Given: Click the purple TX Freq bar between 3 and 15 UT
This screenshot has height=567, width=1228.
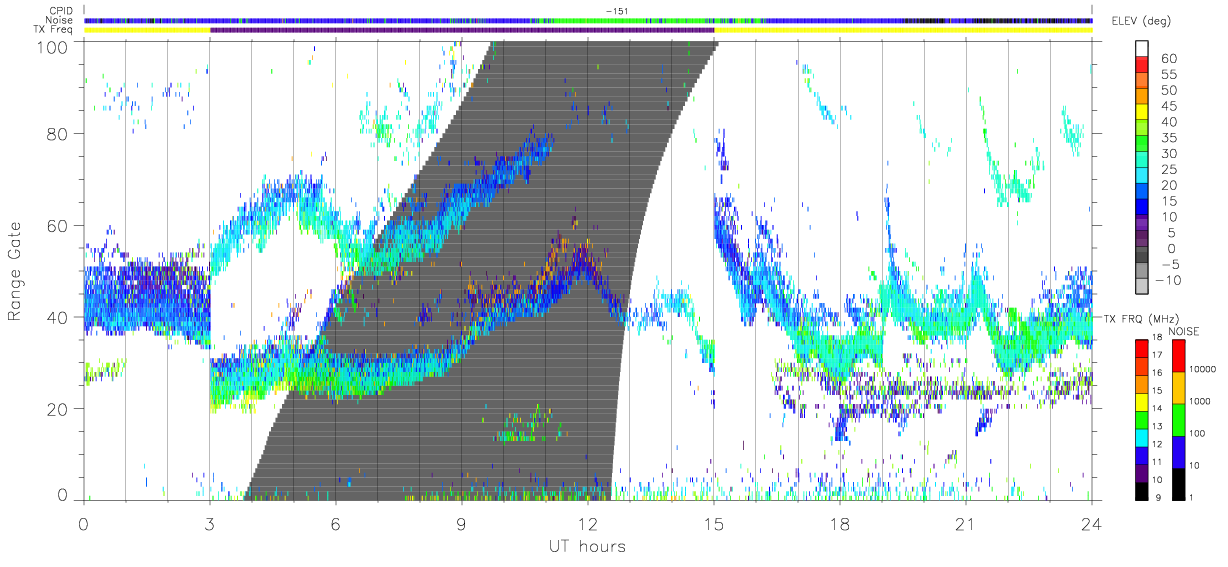Looking at the screenshot, I should [x=462, y=30].
